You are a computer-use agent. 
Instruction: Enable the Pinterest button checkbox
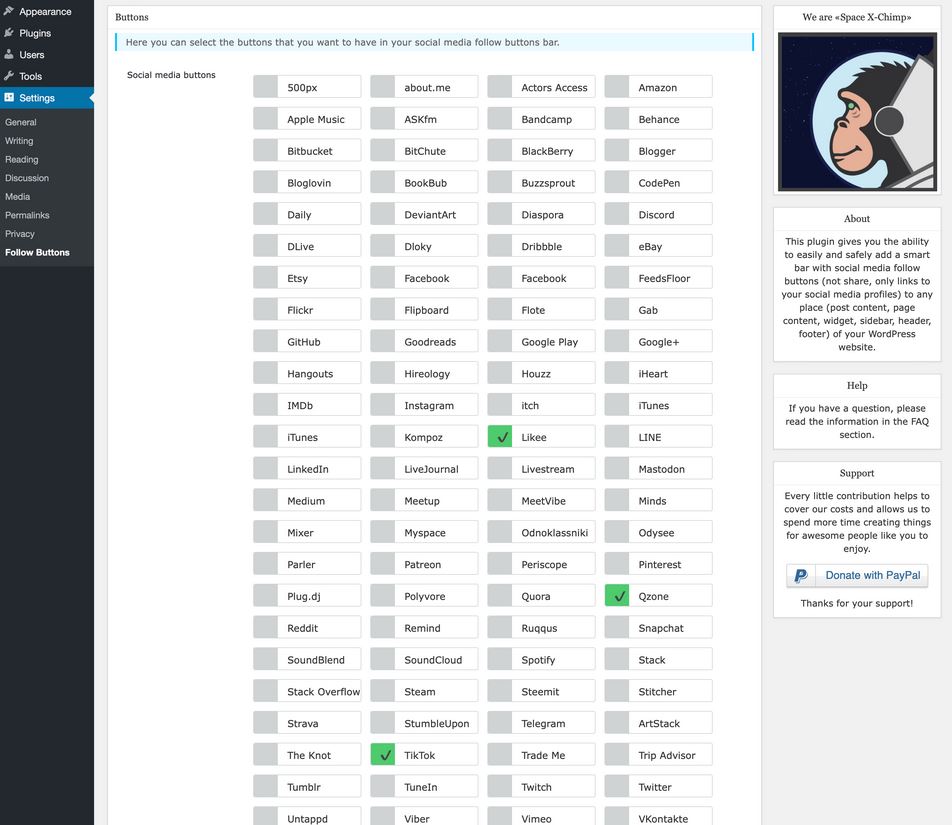pyautogui.click(x=617, y=564)
